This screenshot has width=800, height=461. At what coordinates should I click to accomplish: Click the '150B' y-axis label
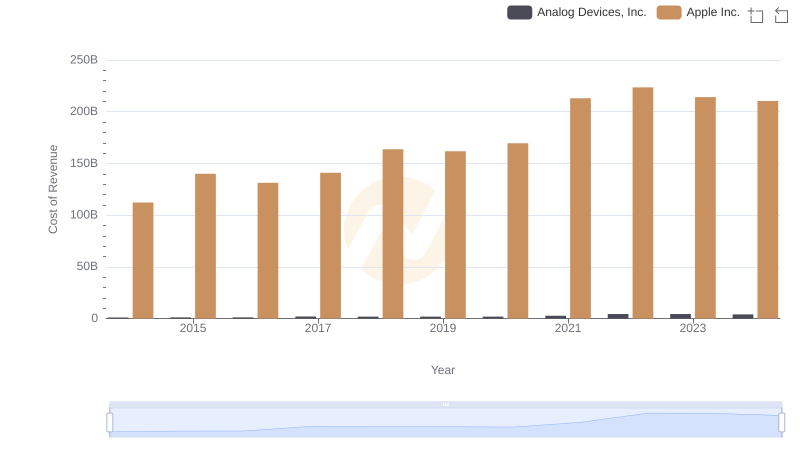coord(84,164)
